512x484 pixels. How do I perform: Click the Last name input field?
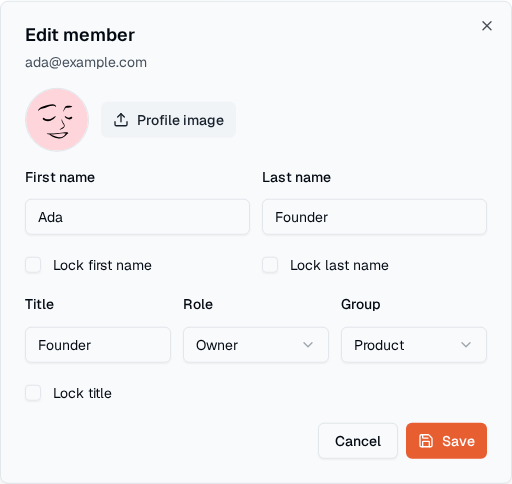click(374, 217)
